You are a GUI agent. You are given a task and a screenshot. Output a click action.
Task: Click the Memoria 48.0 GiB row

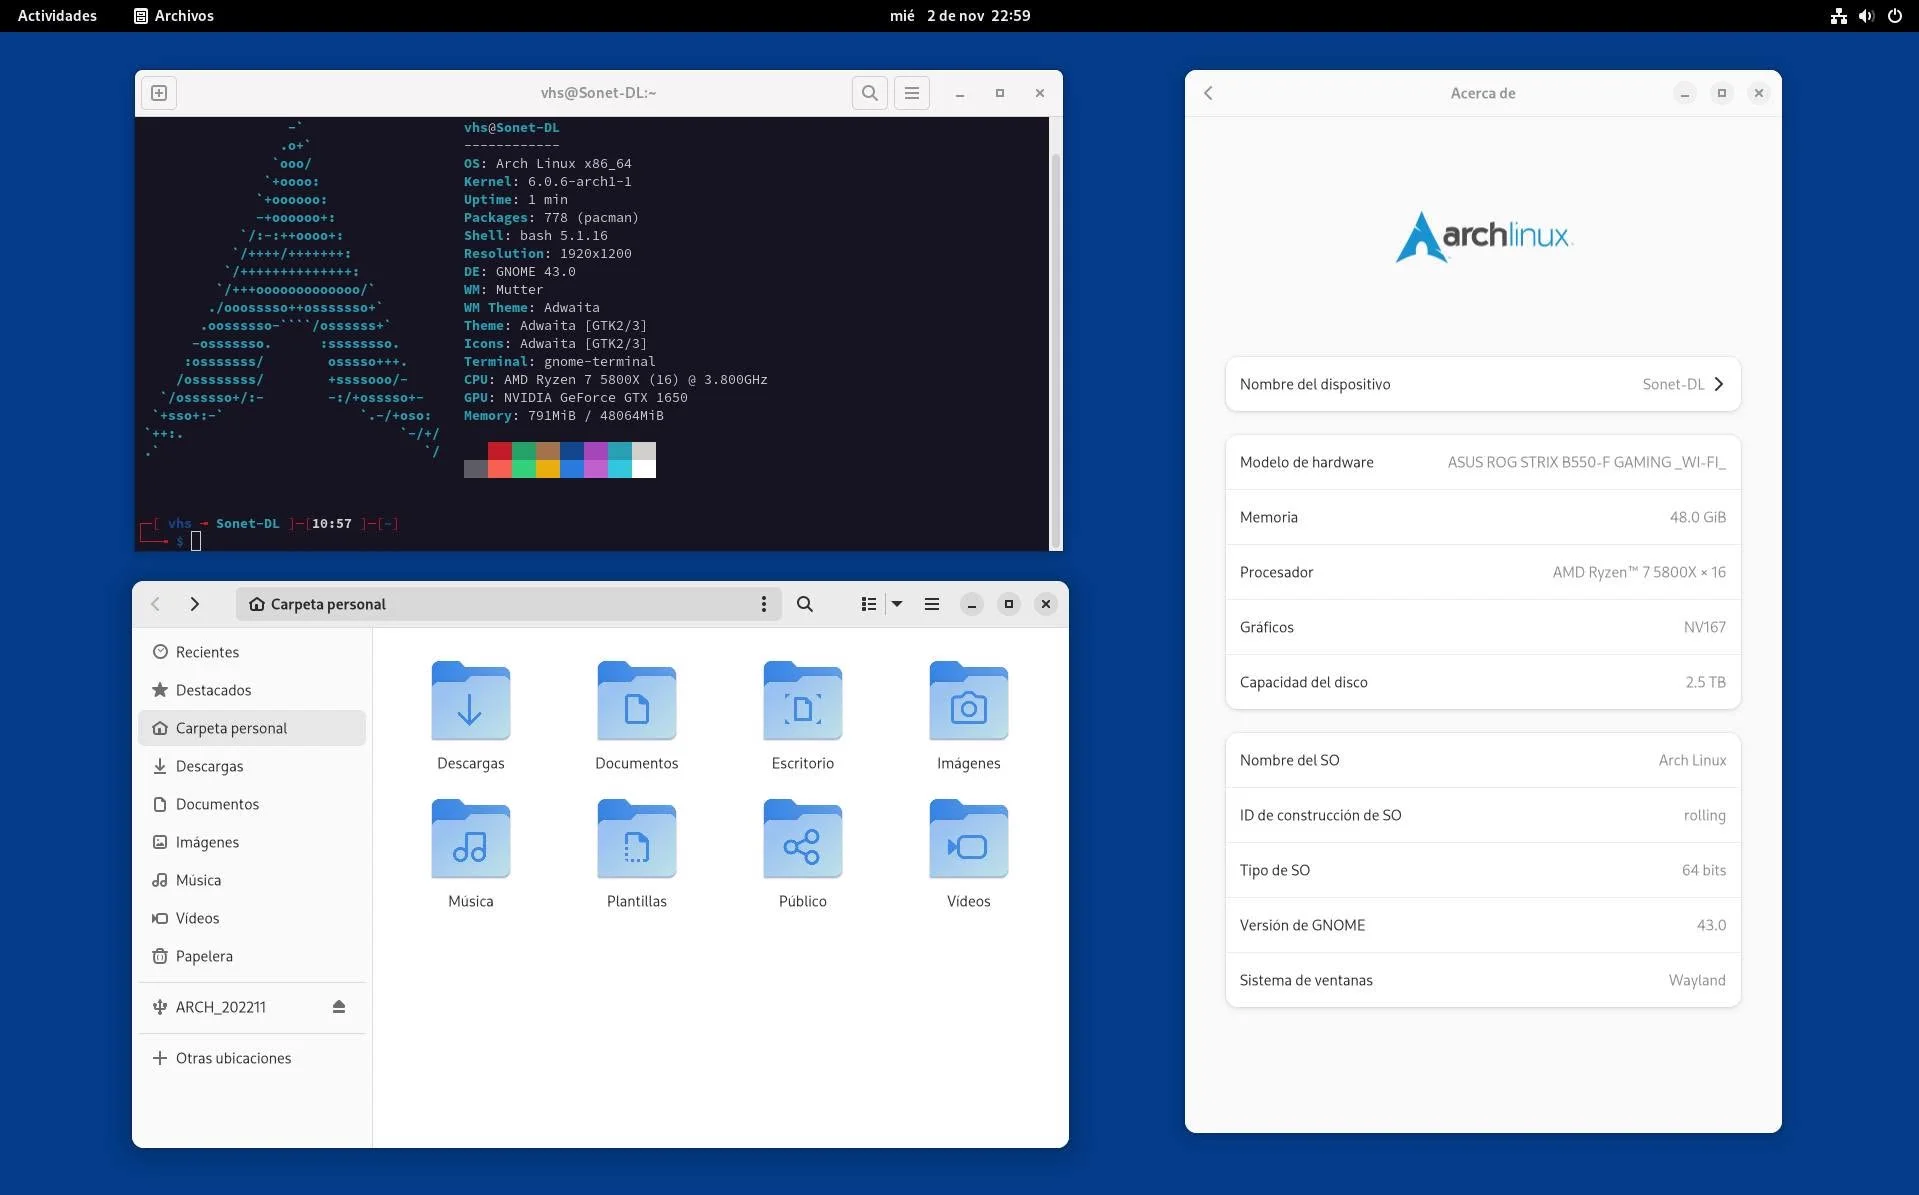click(x=1483, y=517)
